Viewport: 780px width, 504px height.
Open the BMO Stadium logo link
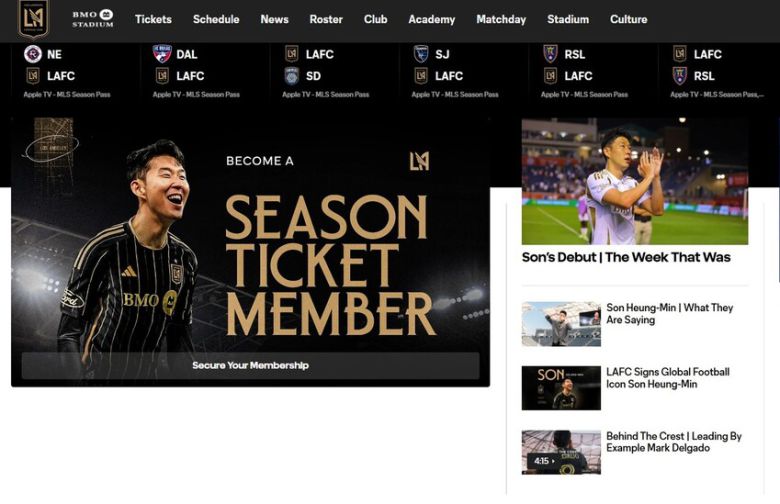click(93, 19)
